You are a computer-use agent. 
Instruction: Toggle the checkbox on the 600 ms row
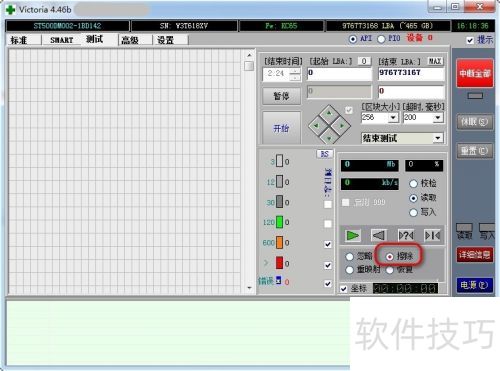pos(328,244)
